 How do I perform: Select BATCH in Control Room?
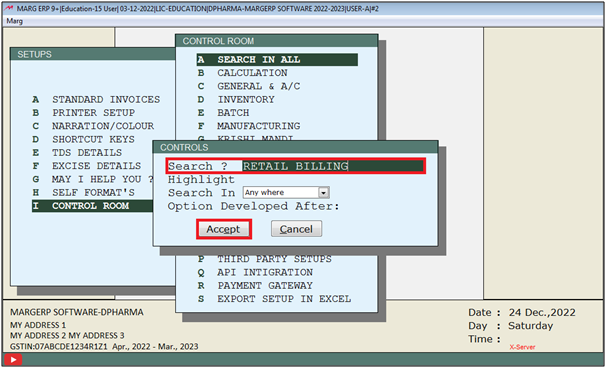[x=233, y=113]
